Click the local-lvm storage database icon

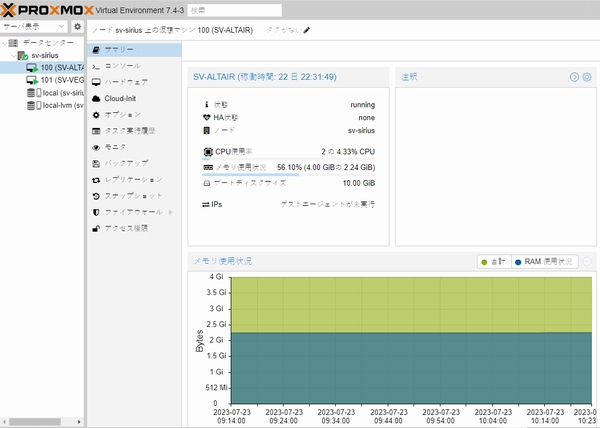(x=31, y=105)
